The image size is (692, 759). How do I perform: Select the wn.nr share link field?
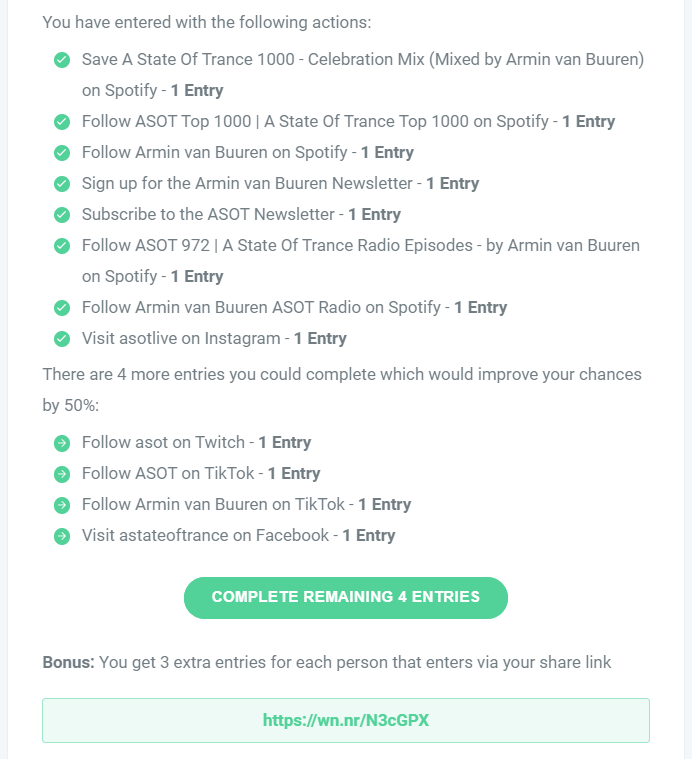[x=346, y=720]
